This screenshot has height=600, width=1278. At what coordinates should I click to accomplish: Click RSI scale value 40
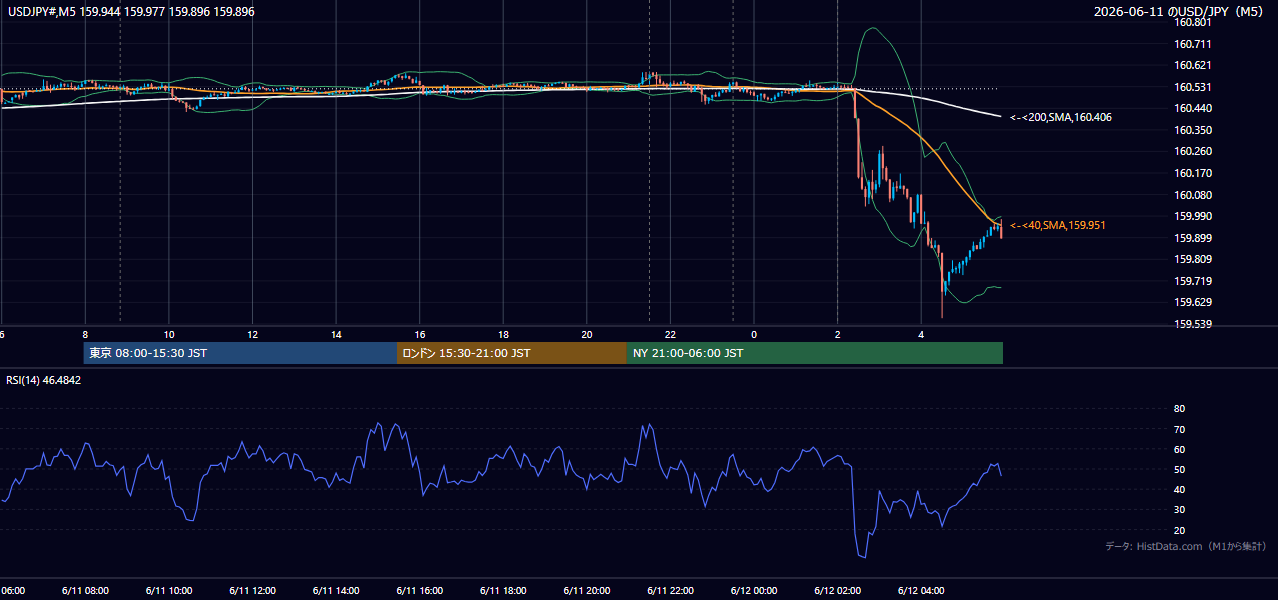pyautogui.click(x=1179, y=490)
